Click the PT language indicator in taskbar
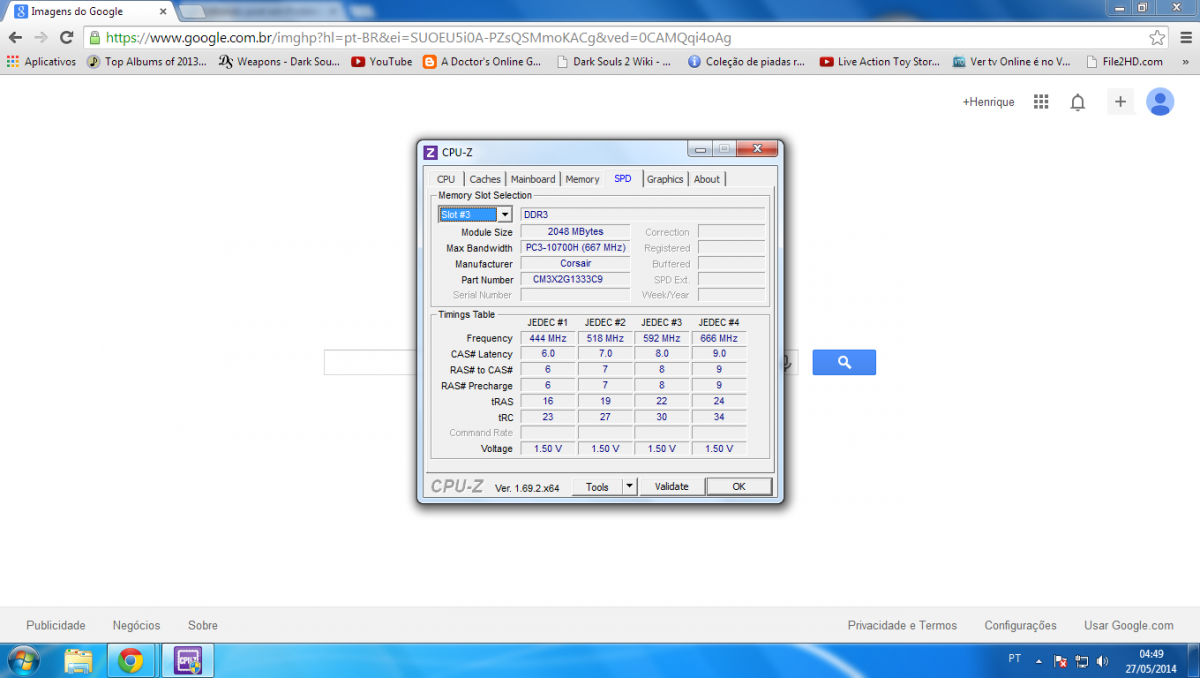This screenshot has width=1200, height=678. click(1015, 660)
